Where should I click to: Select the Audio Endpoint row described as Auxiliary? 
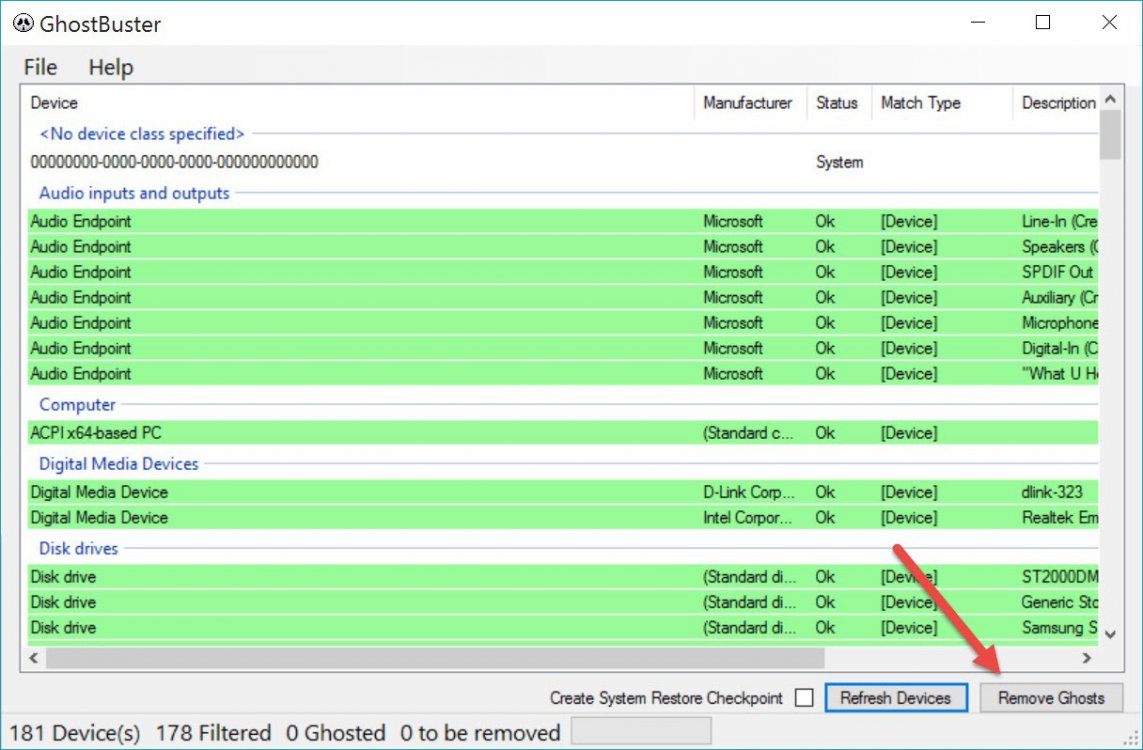point(563,297)
